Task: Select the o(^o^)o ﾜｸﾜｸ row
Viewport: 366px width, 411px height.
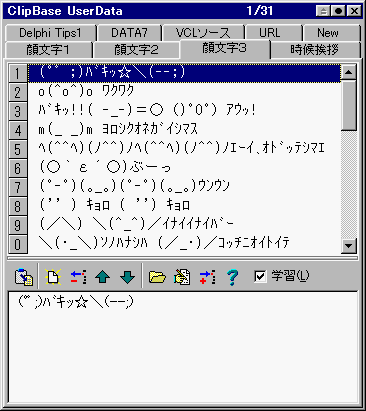Action: (184, 92)
